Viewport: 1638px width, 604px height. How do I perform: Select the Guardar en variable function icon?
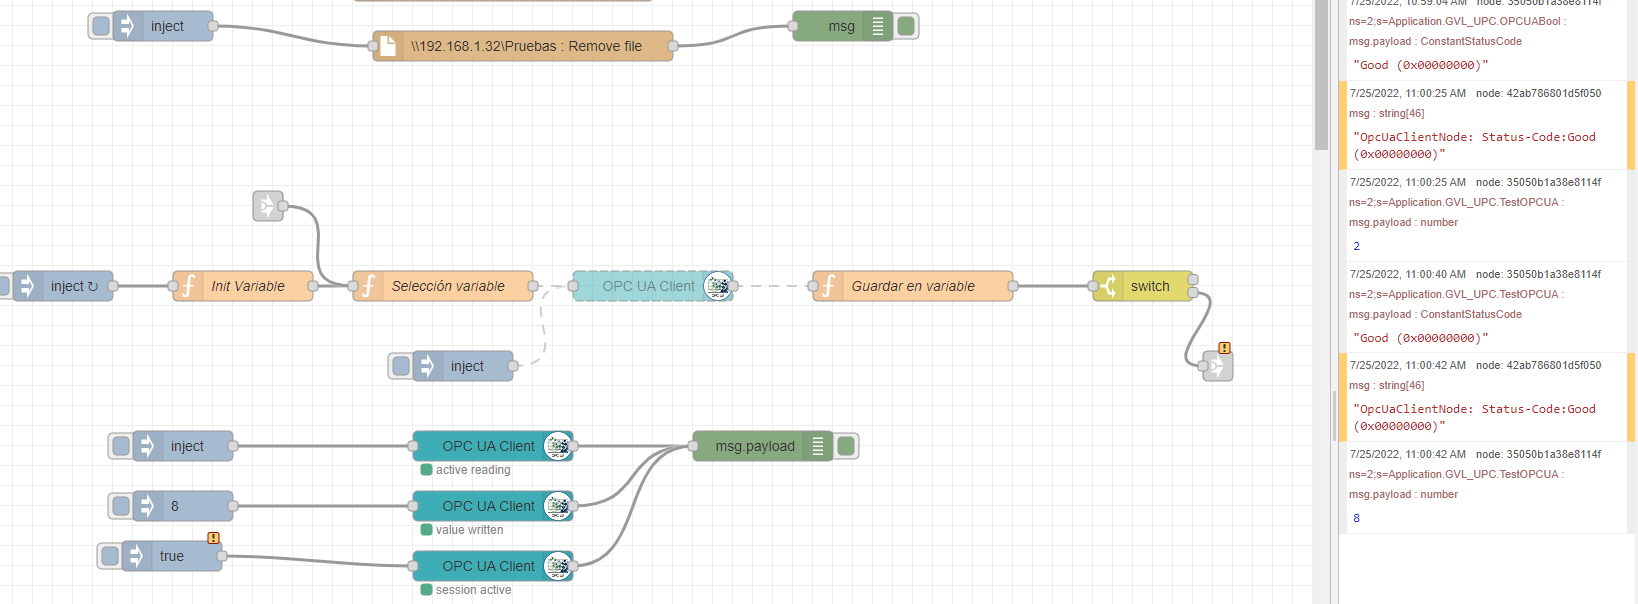tap(828, 286)
